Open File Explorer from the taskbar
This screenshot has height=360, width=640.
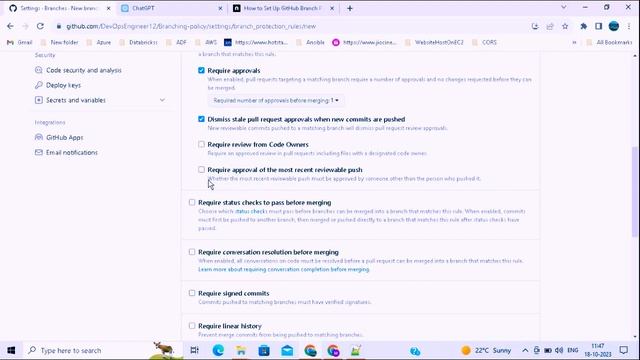tap(241, 350)
